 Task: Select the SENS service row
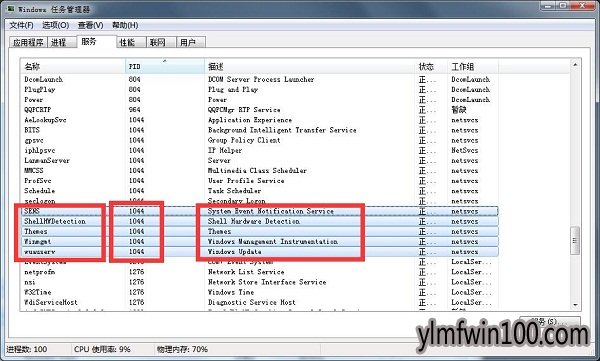259,211
